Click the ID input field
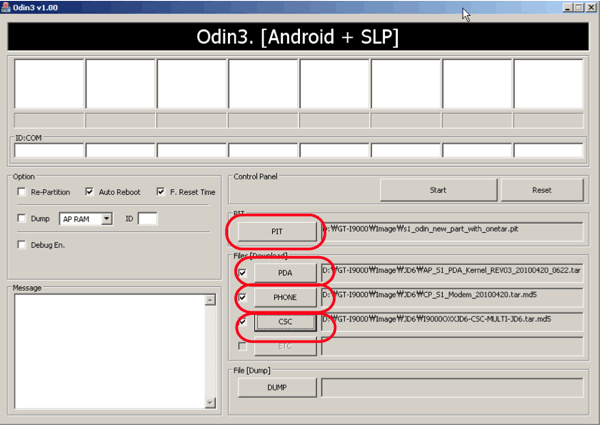 (x=147, y=218)
